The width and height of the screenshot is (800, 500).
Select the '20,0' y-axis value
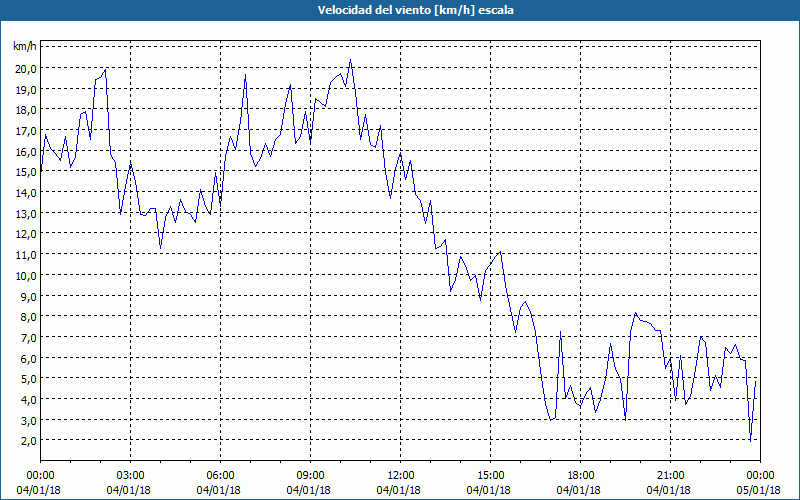pyautogui.click(x=26, y=68)
